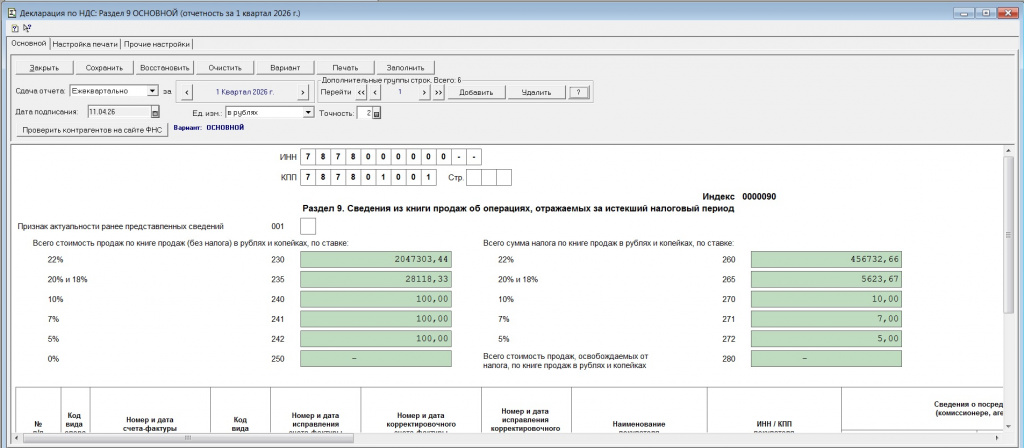Expand the Сдача отчета dropdown
The image size is (1024, 448).
pos(152,91)
